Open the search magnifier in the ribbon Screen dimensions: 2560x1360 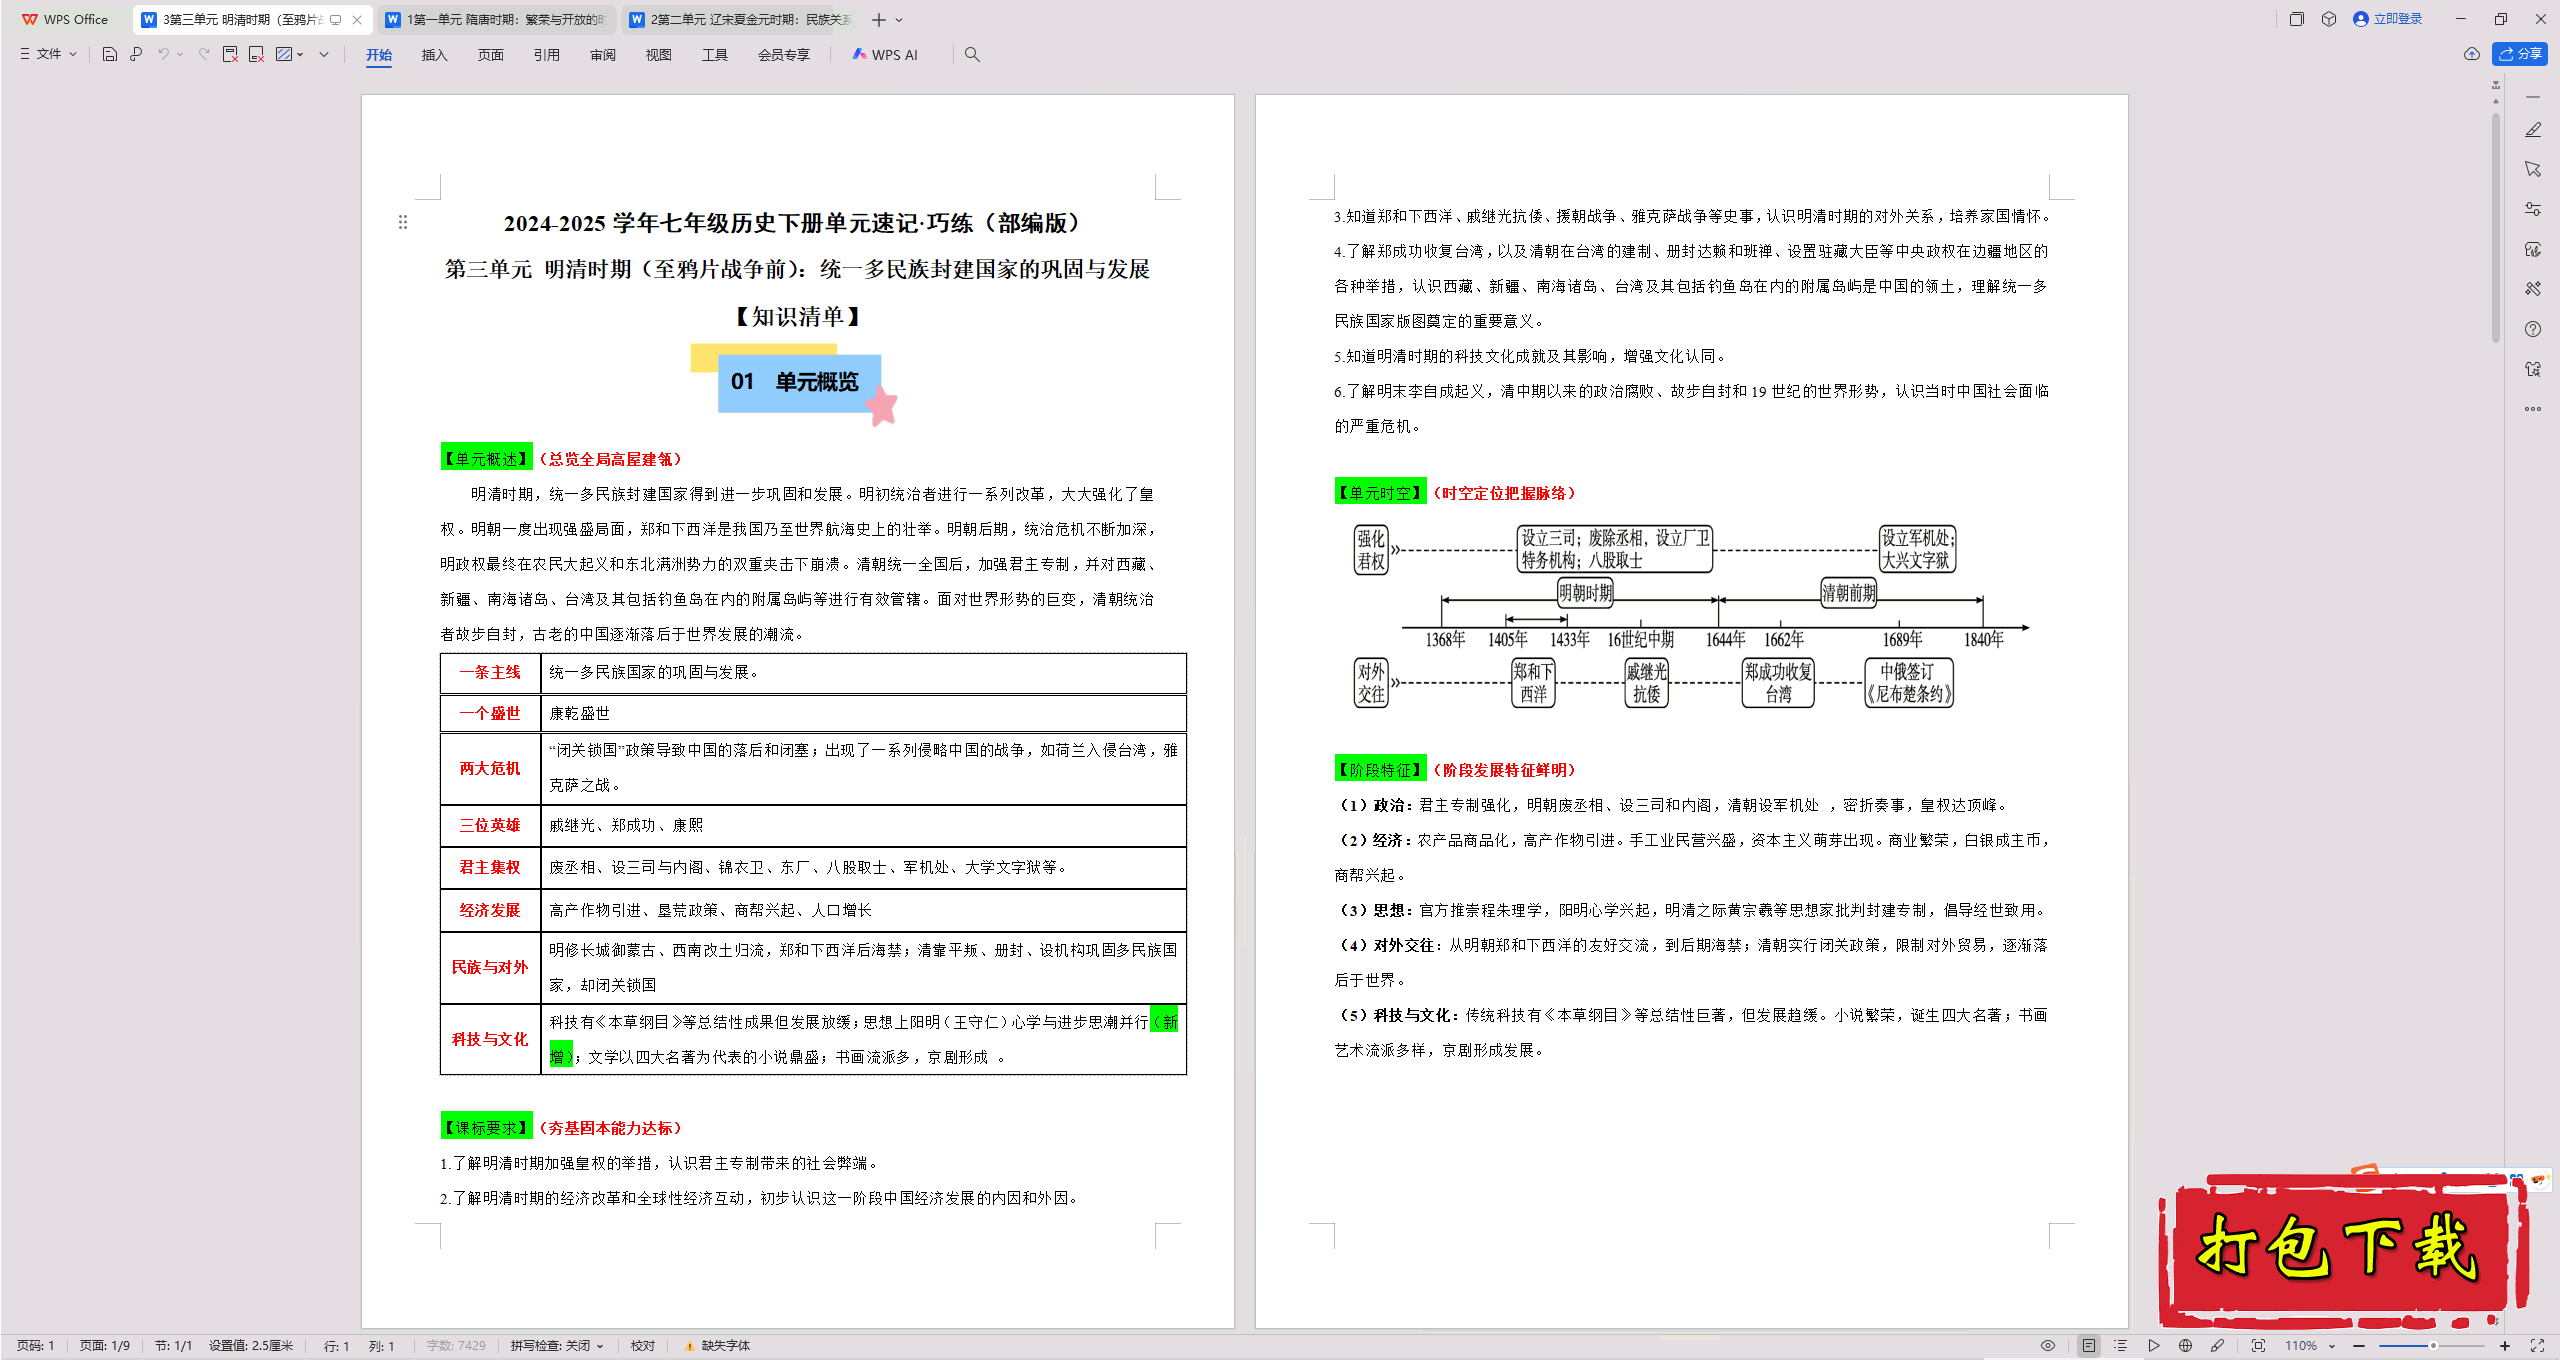tap(972, 54)
